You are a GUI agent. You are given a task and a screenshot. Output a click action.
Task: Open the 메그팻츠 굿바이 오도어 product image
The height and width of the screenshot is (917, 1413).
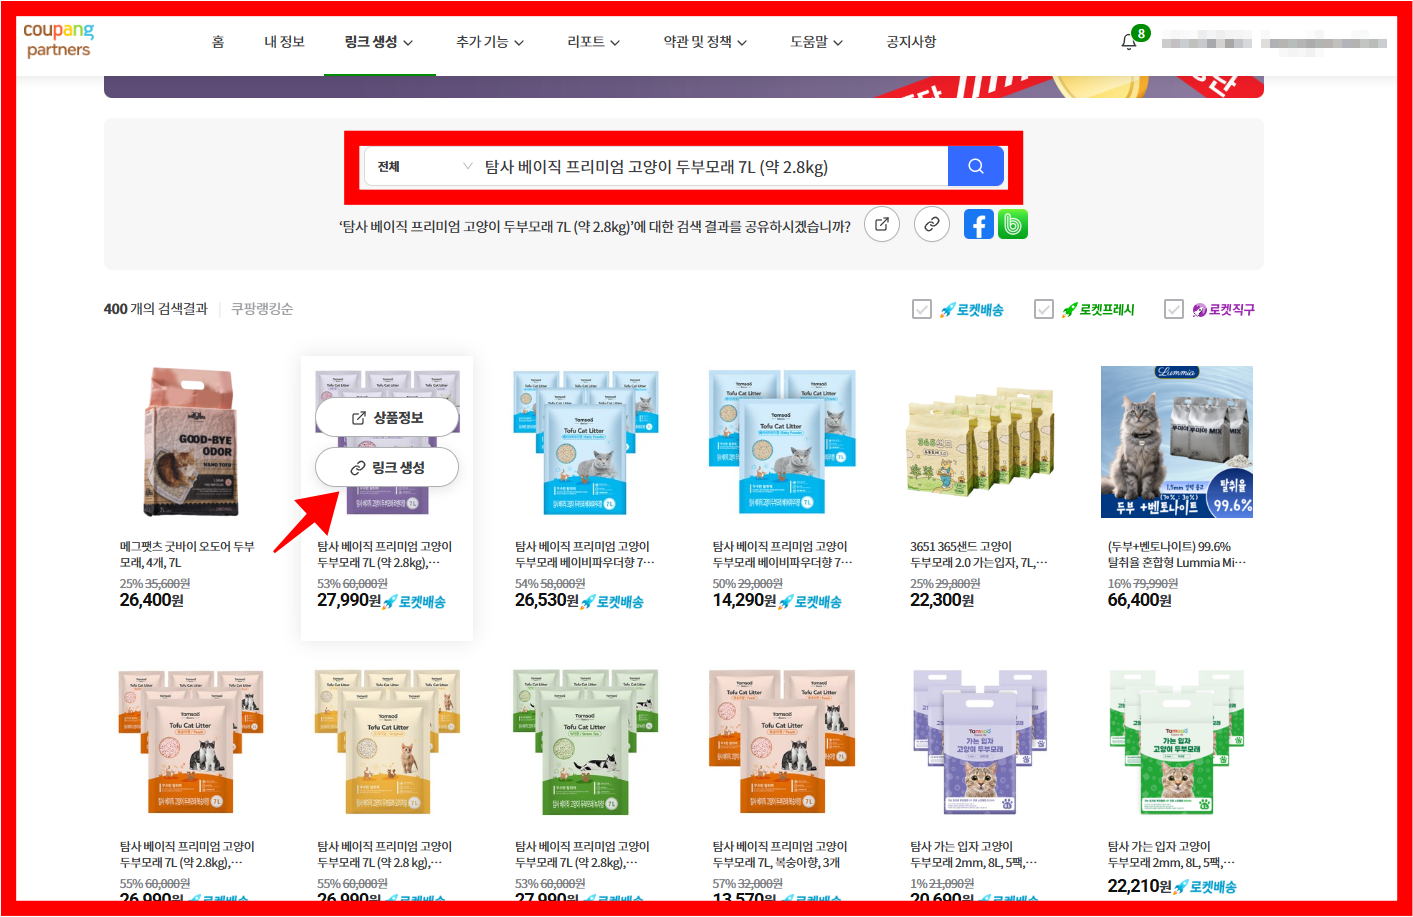click(x=189, y=442)
